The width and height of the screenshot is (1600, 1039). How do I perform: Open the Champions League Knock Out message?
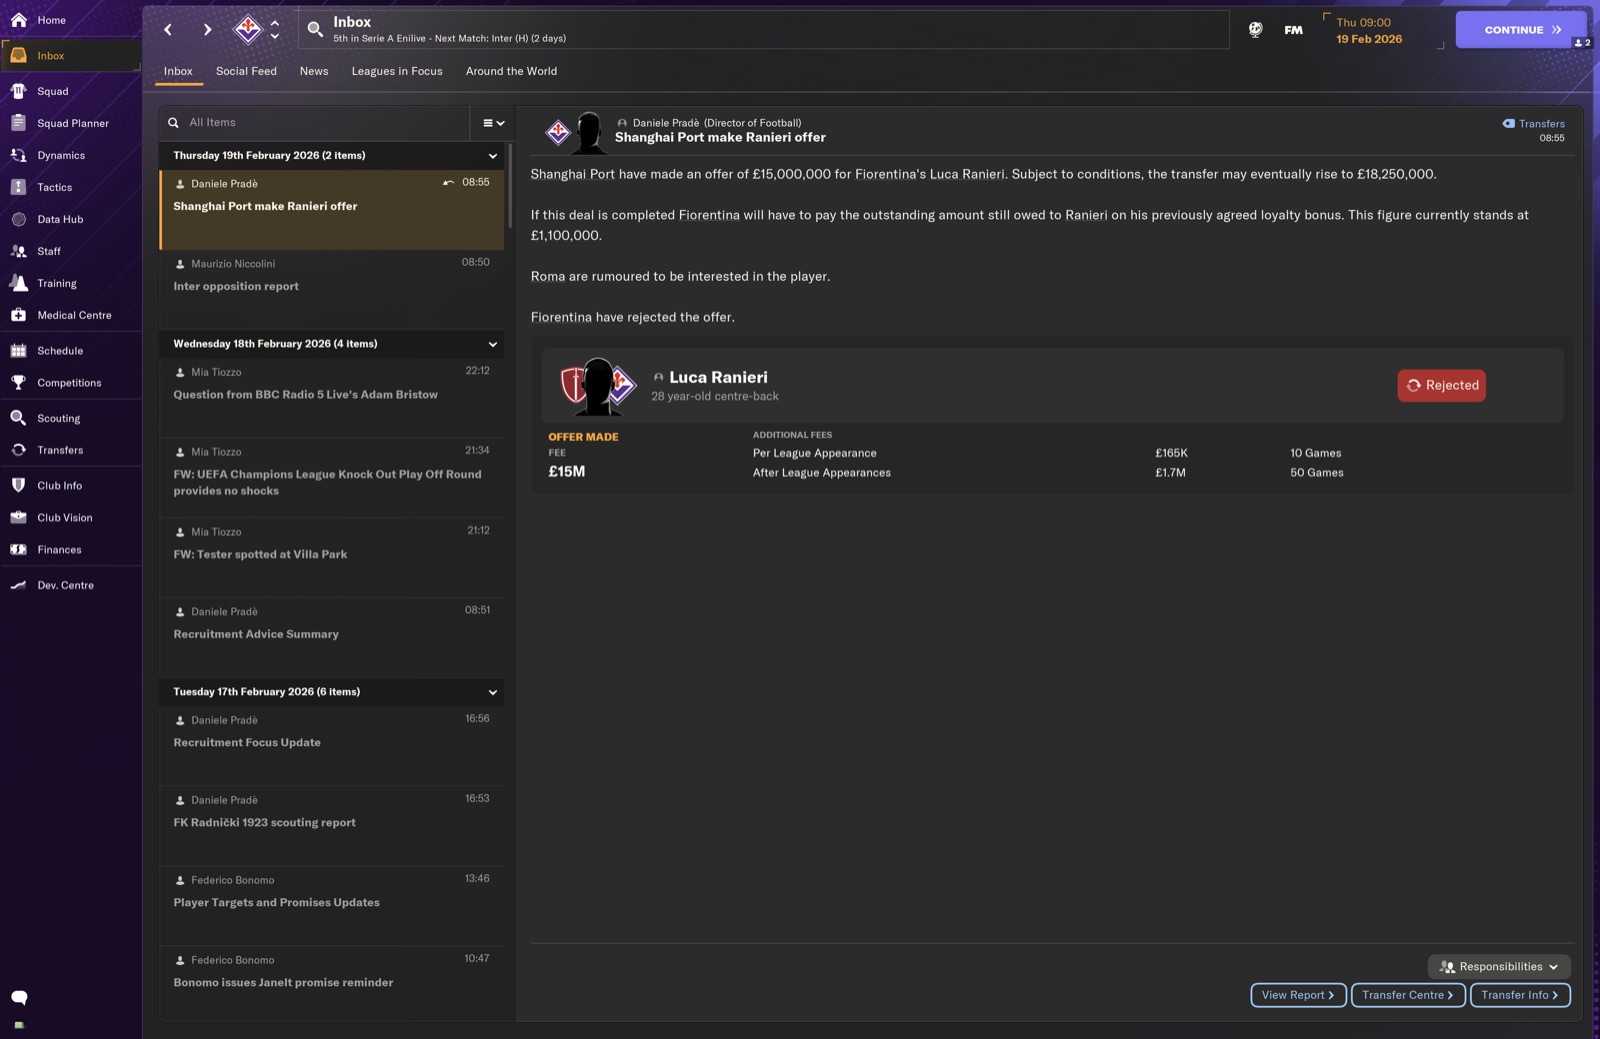(331, 477)
